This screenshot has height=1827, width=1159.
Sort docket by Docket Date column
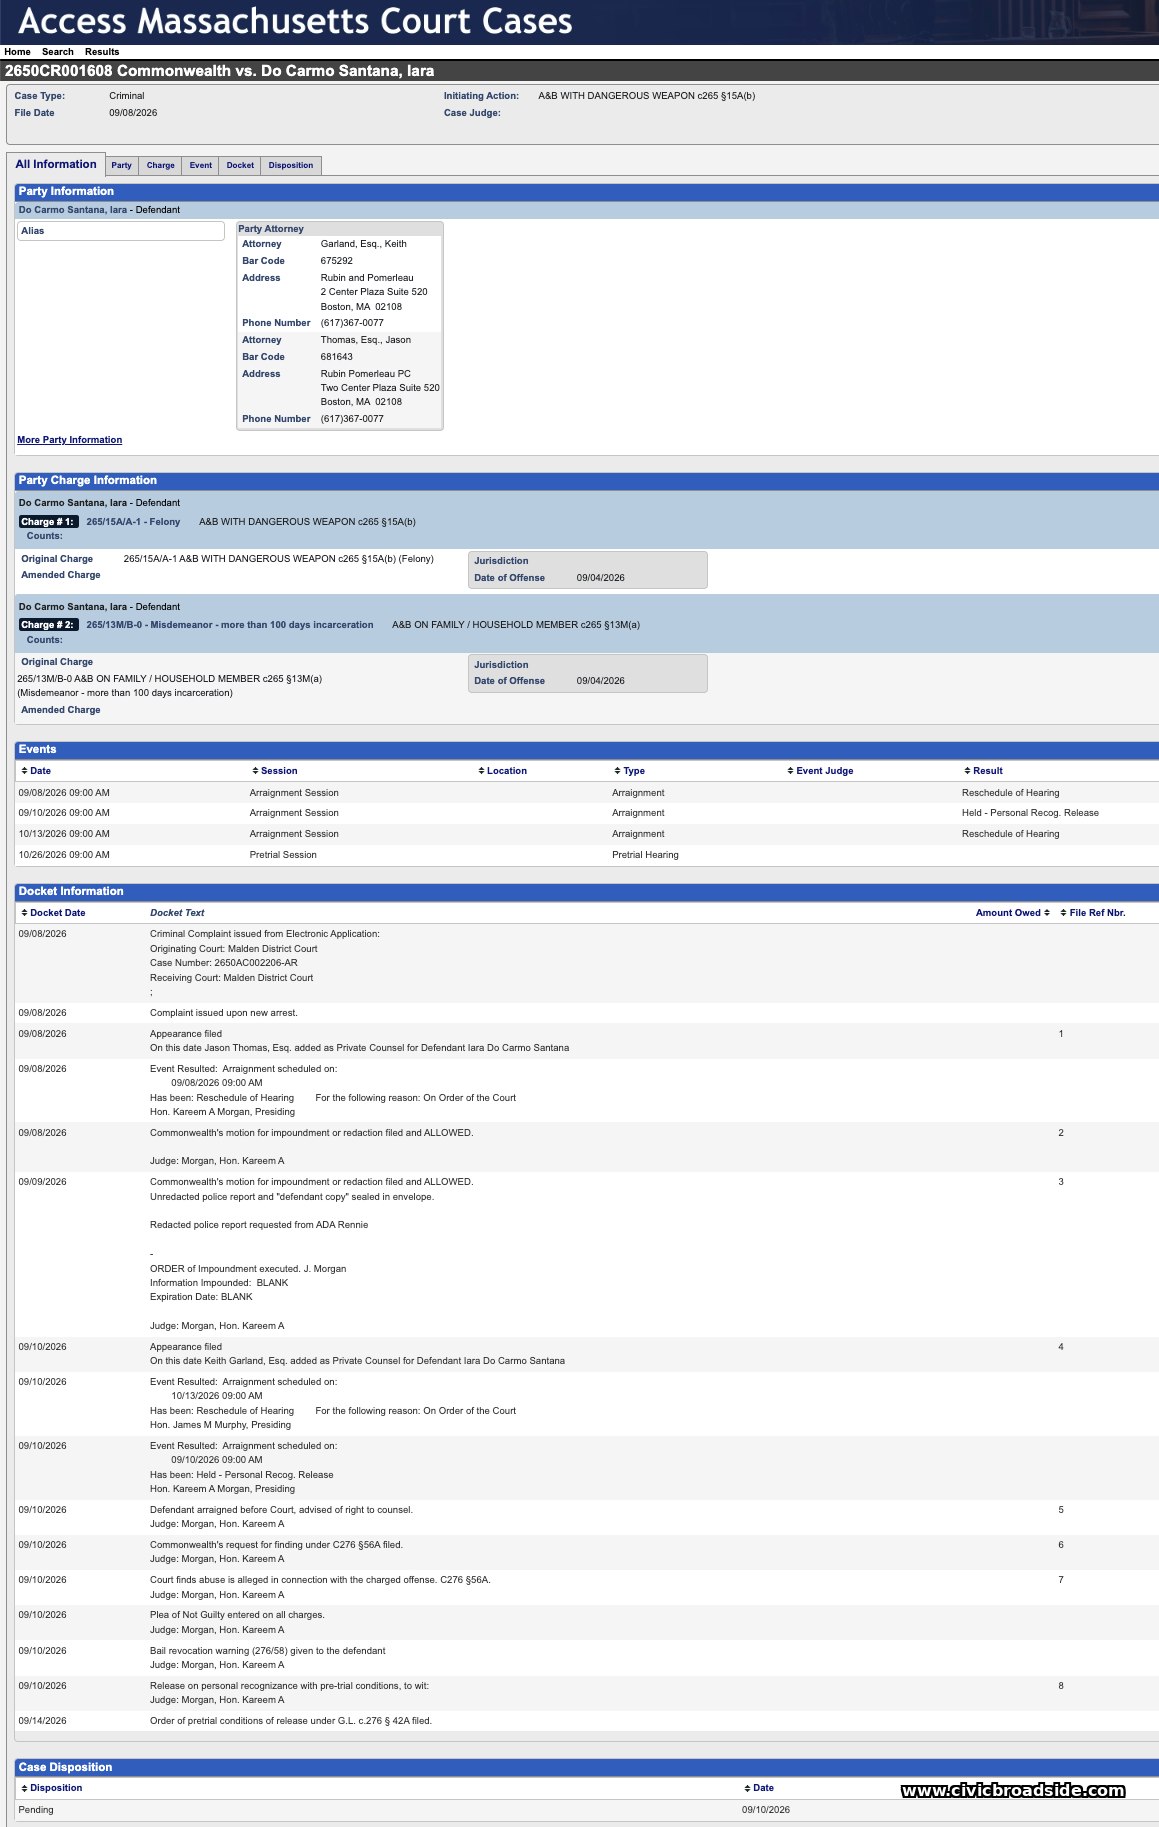click(54, 913)
